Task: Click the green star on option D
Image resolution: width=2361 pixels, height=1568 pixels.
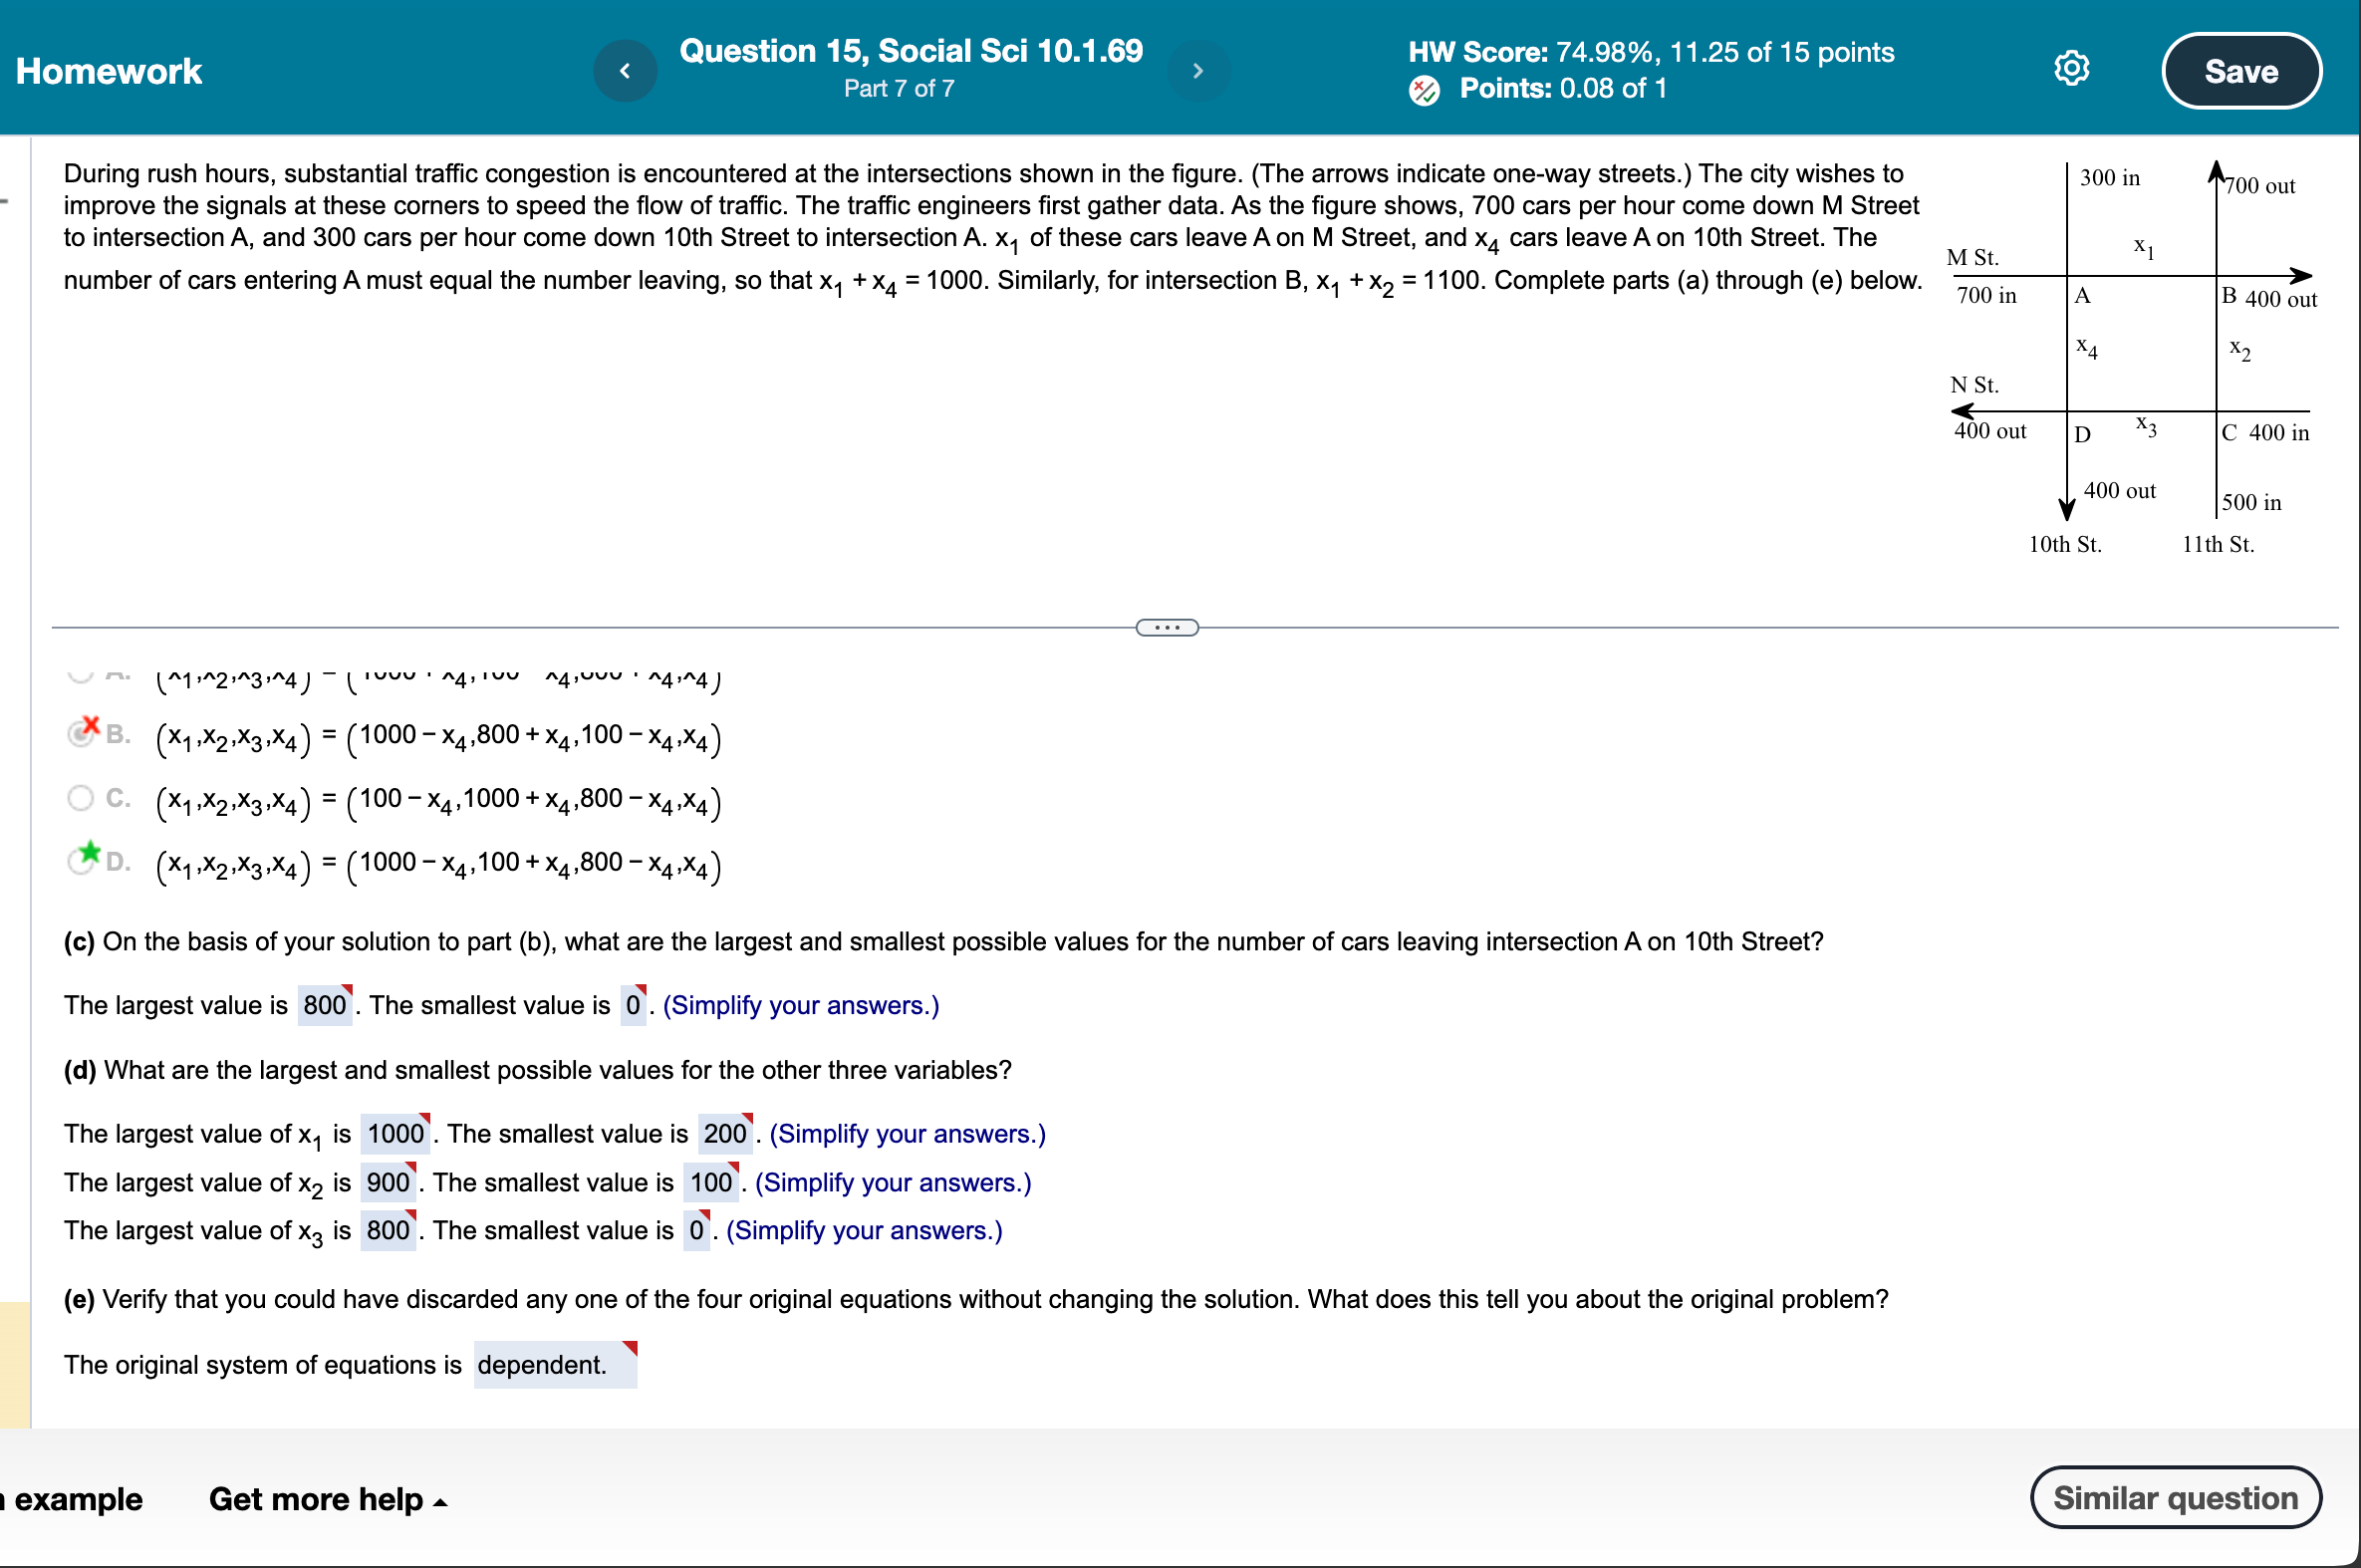Action: (x=90, y=852)
